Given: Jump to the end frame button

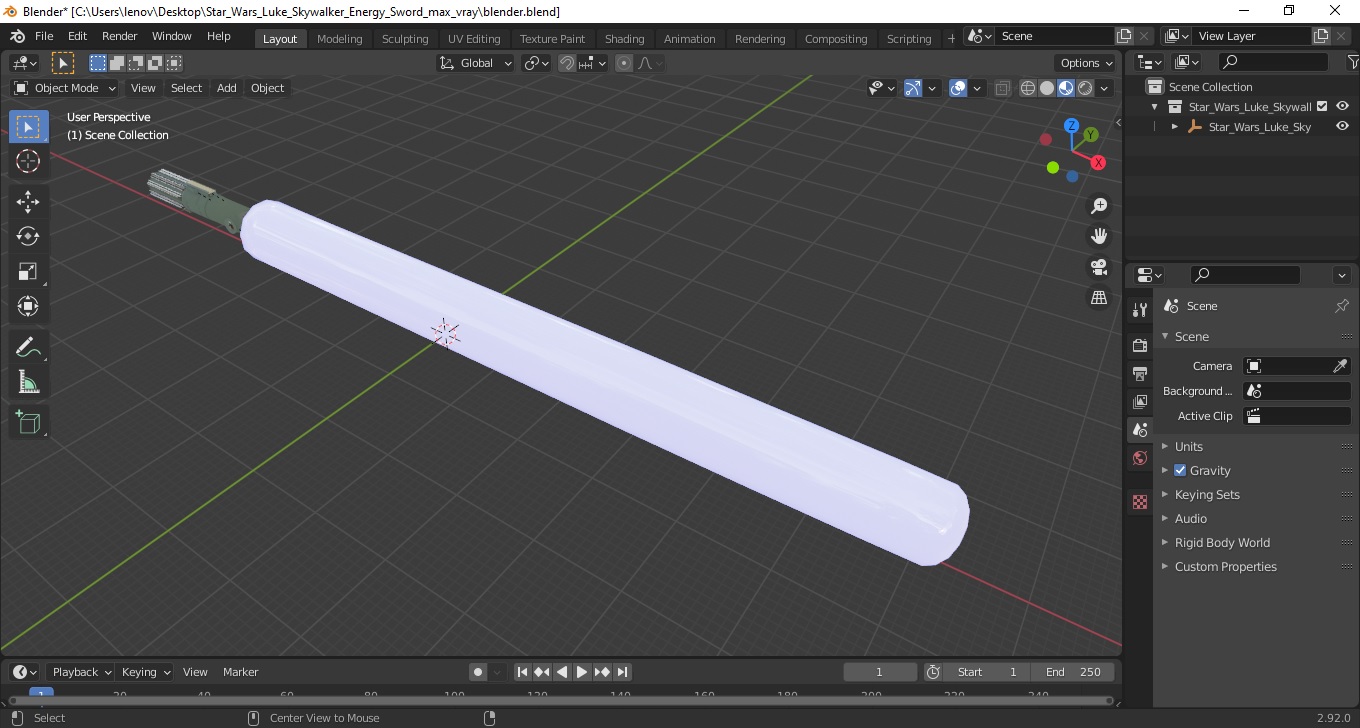Looking at the screenshot, I should click(x=622, y=672).
